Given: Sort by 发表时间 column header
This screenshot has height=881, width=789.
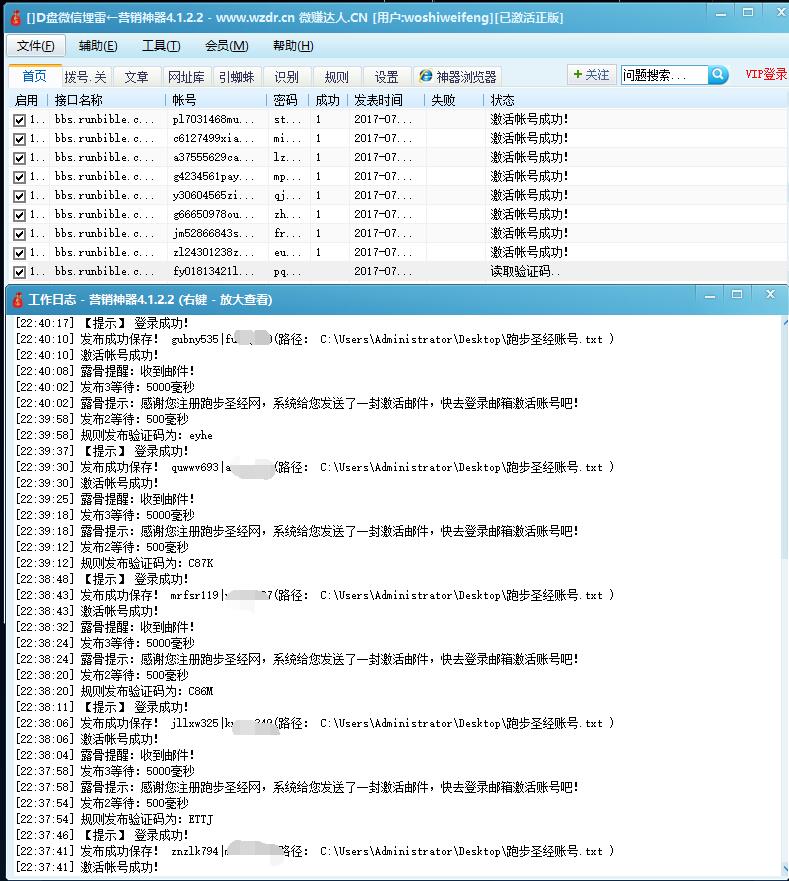Looking at the screenshot, I should coord(387,100).
